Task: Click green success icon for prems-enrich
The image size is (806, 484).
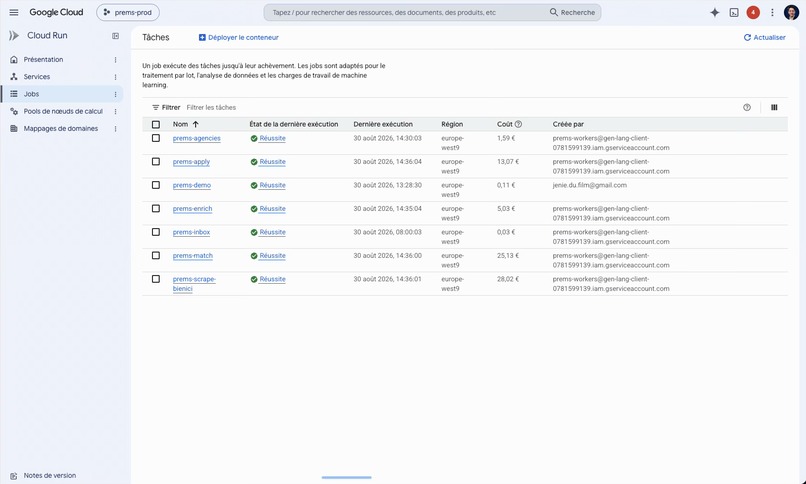Action: coord(254,209)
